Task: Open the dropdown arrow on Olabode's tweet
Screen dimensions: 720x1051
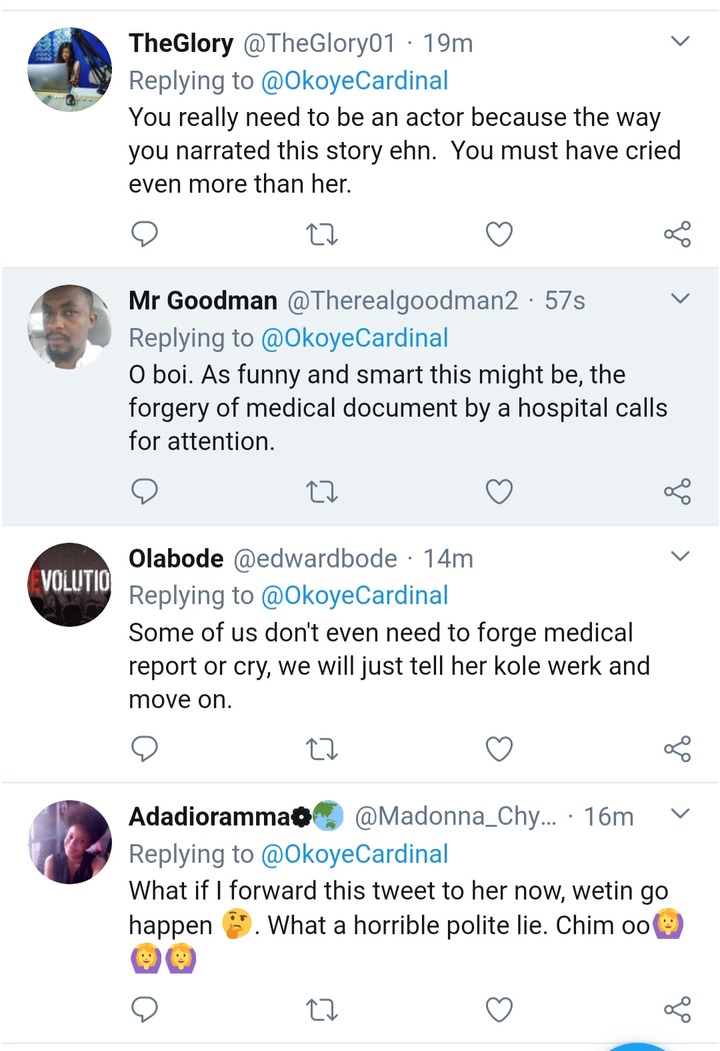Action: click(679, 557)
